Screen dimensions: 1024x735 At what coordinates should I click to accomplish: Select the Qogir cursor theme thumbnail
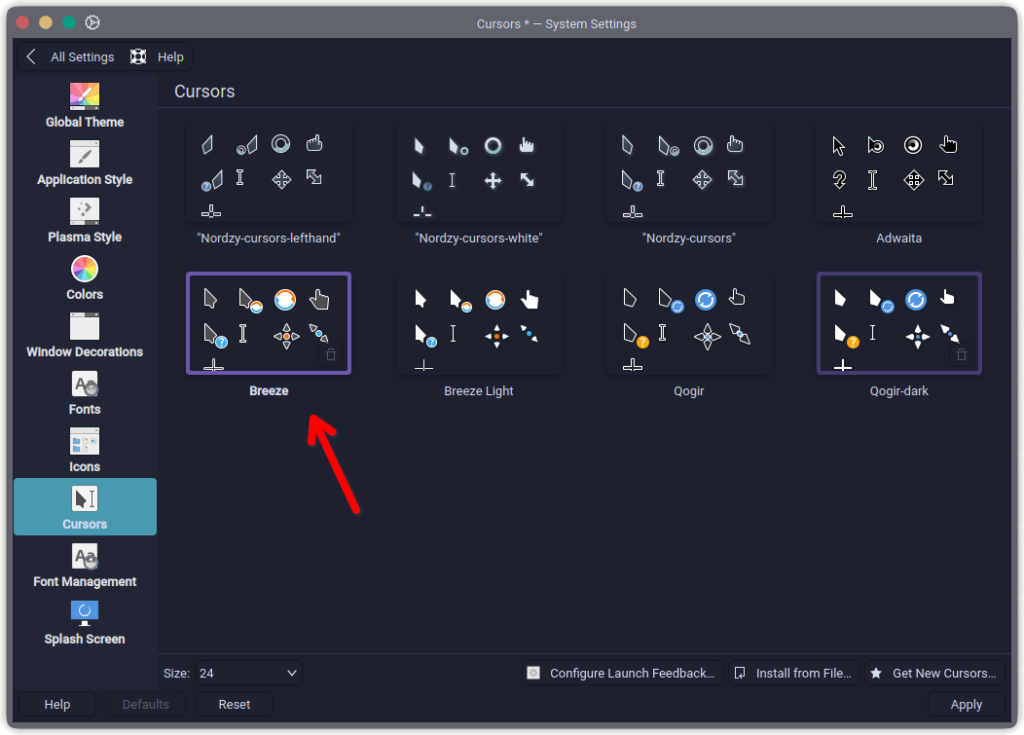point(689,323)
